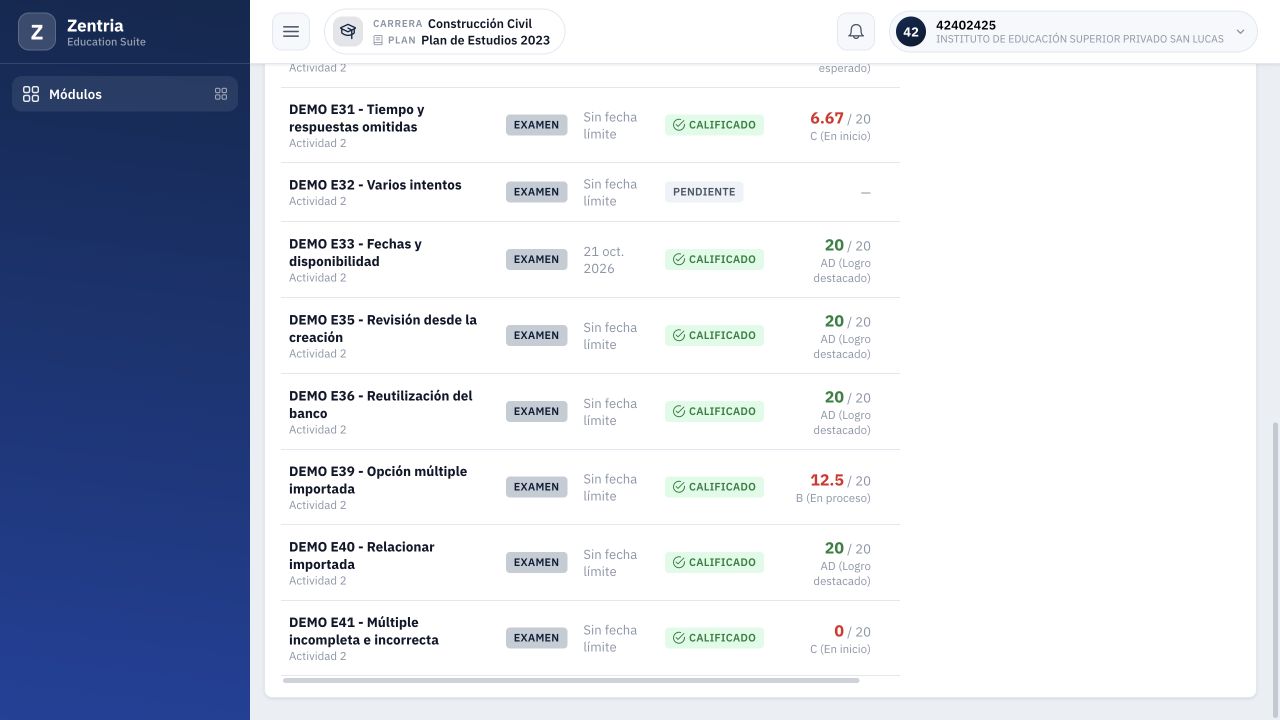Image resolution: width=1280 pixels, height=720 pixels.
Task: Click the graduation cap career icon
Action: pyautogui.click(x=348, y=32)
